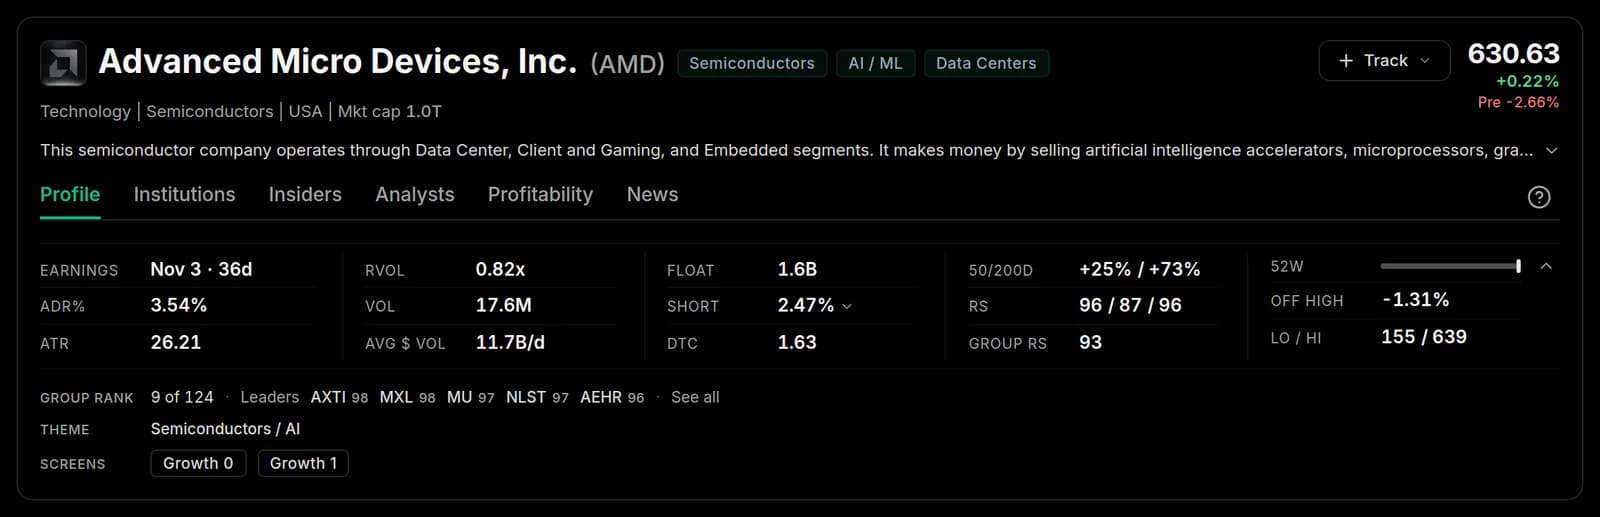Open leader ticker AXTI
This screenshot has height=517, width=1600.
point(328,397)
